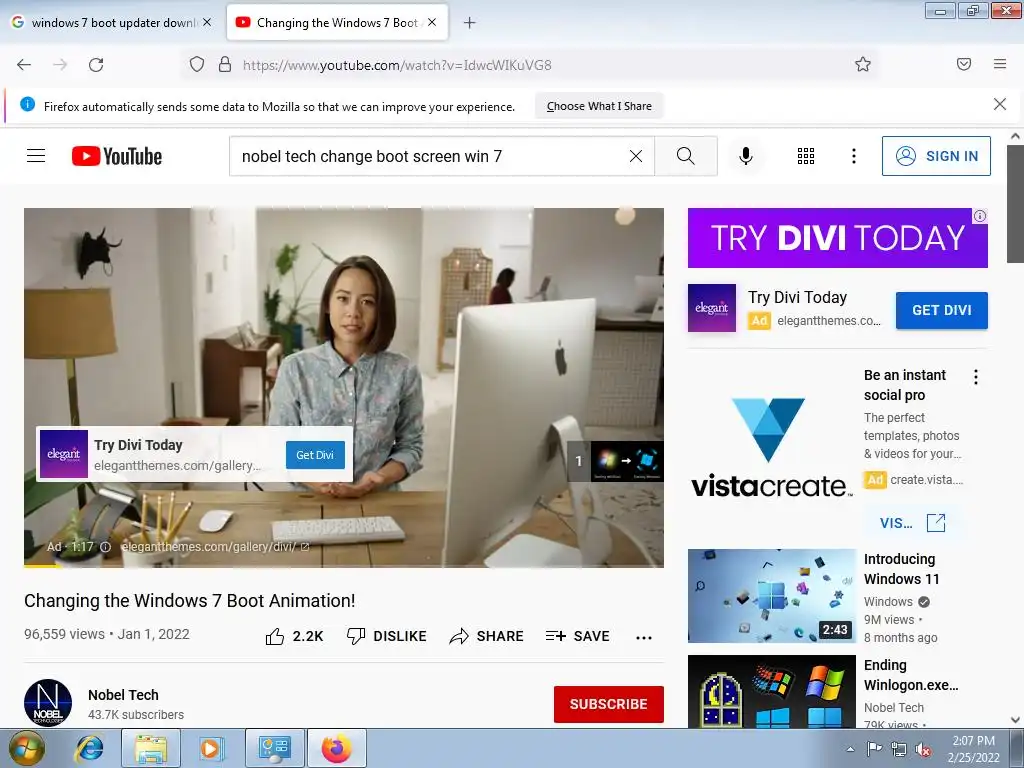Viewport: 1024px width, 768px height.
Task: Open the YouTube apps grid icon
Action: click(806, 156)
